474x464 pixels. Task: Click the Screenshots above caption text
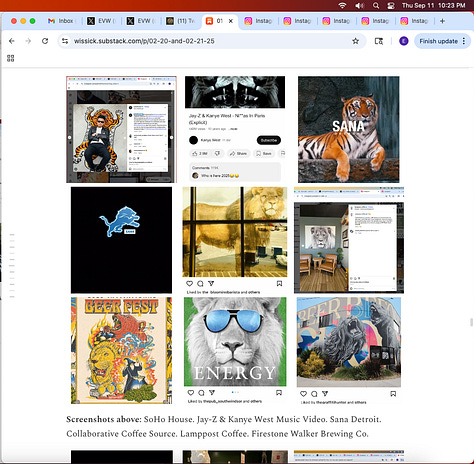(x=224, y=426)
